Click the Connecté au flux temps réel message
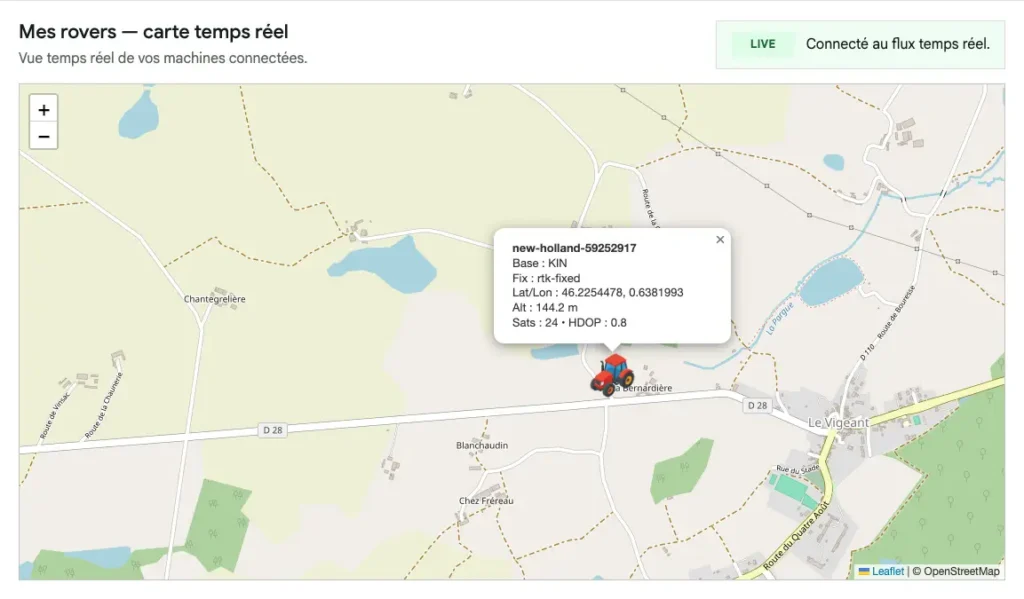The width and height of the screenshot is (1024, 599). point(897,44)
